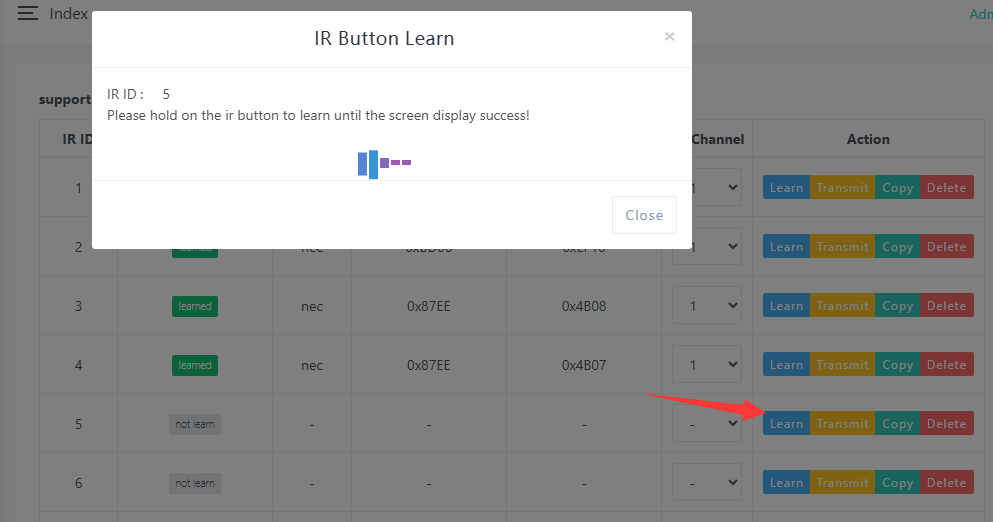Click the not learn badge for IR ID 5
This screenshot has height=522, width=993.
(195, 424)
